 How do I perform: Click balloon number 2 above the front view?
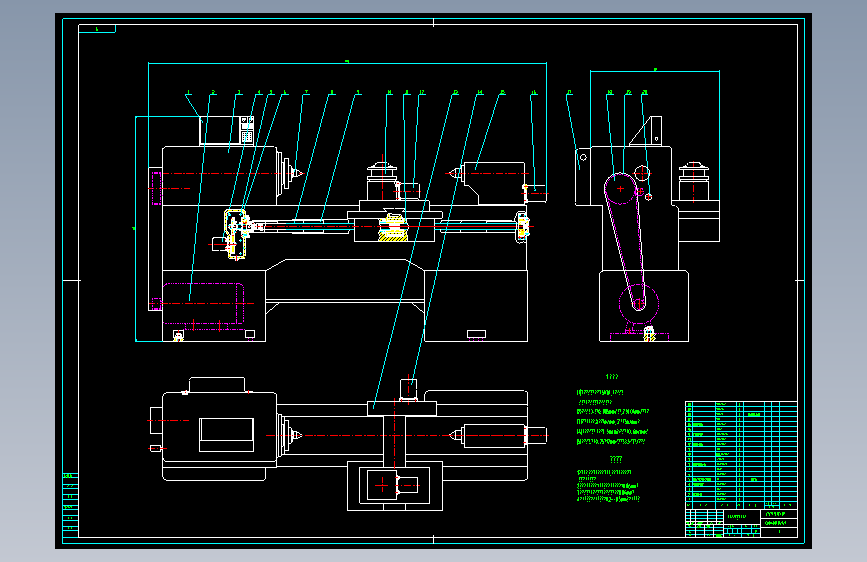(213, 92)
